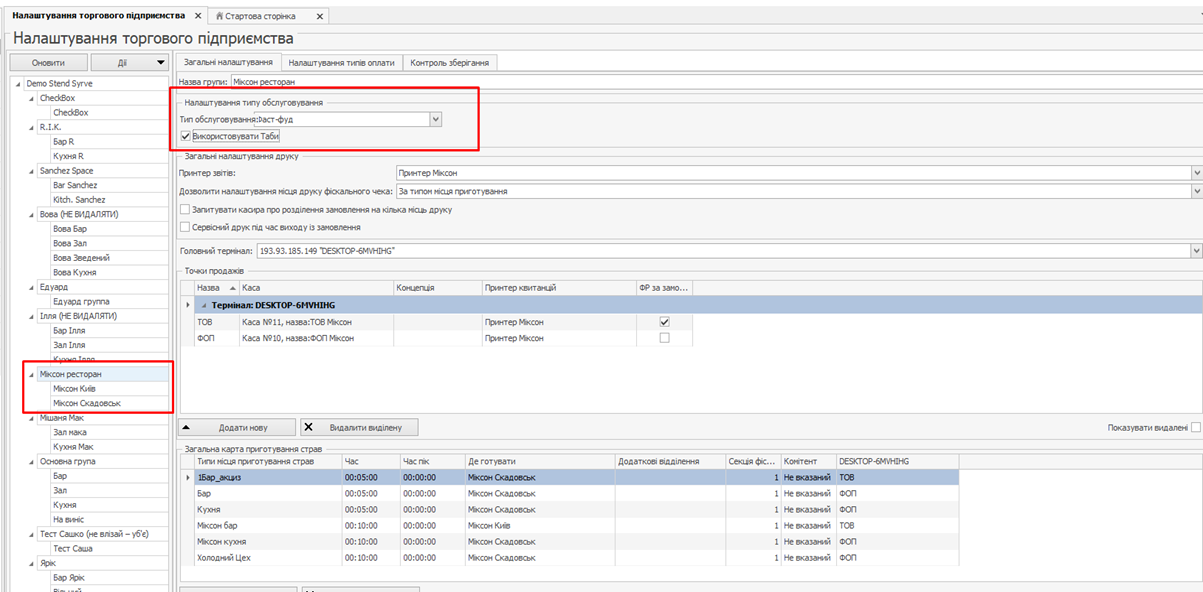The image size is (1203, 592).
Task: Close the Налаштування торгового підприємства tab
Action: pos(198,17)
